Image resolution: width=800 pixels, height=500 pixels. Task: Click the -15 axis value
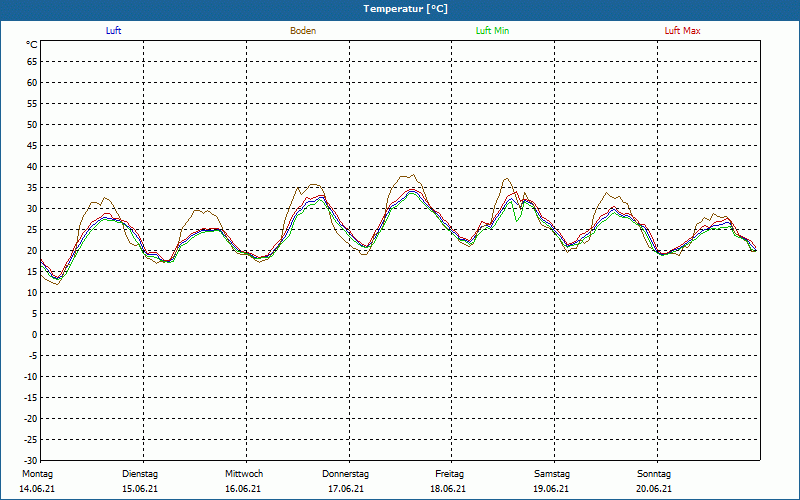(31, 397)
